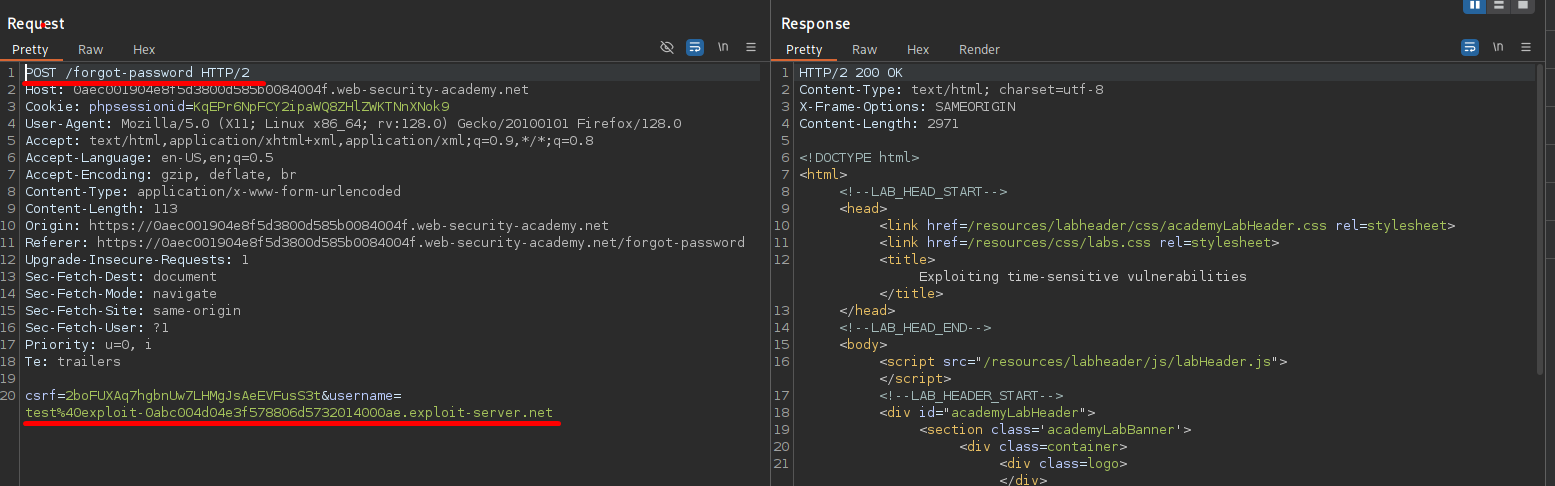Show non-printable characters in Response panel
Screen dimensions: 1555x486
click(1497, 47)
